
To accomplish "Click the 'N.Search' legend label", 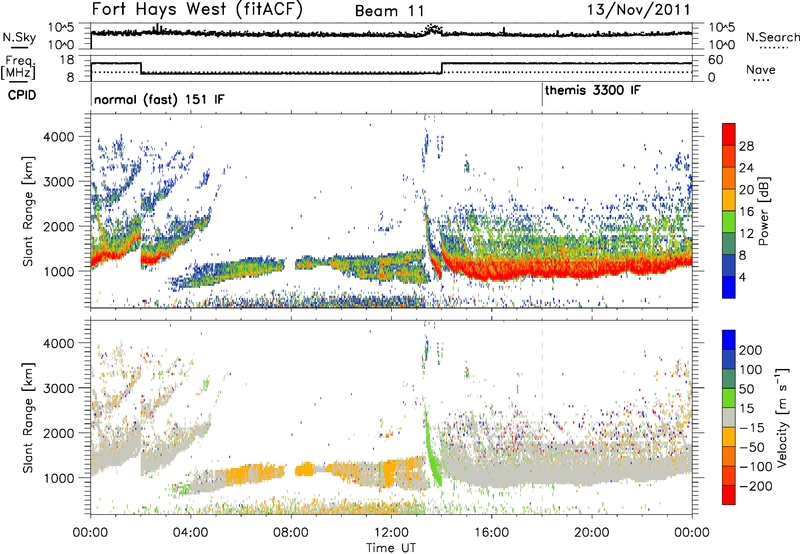I will pos(772,37).
